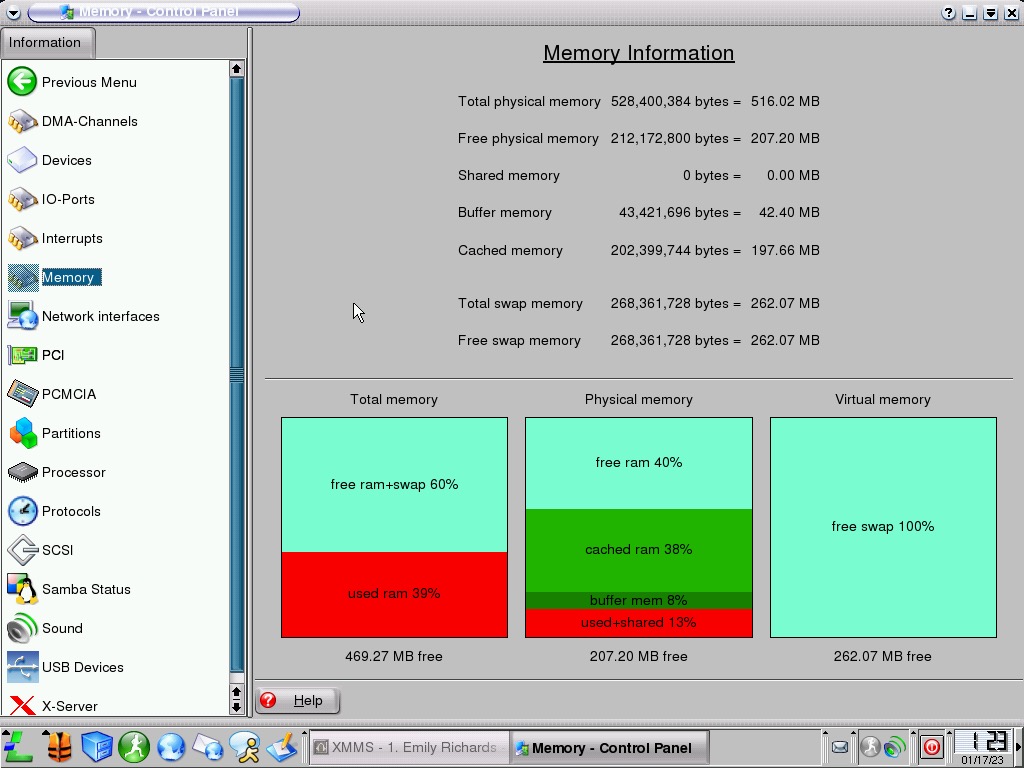This screenshot has height=768, width=1024.
Task: Switch to the Information tab
Action: 45,43
